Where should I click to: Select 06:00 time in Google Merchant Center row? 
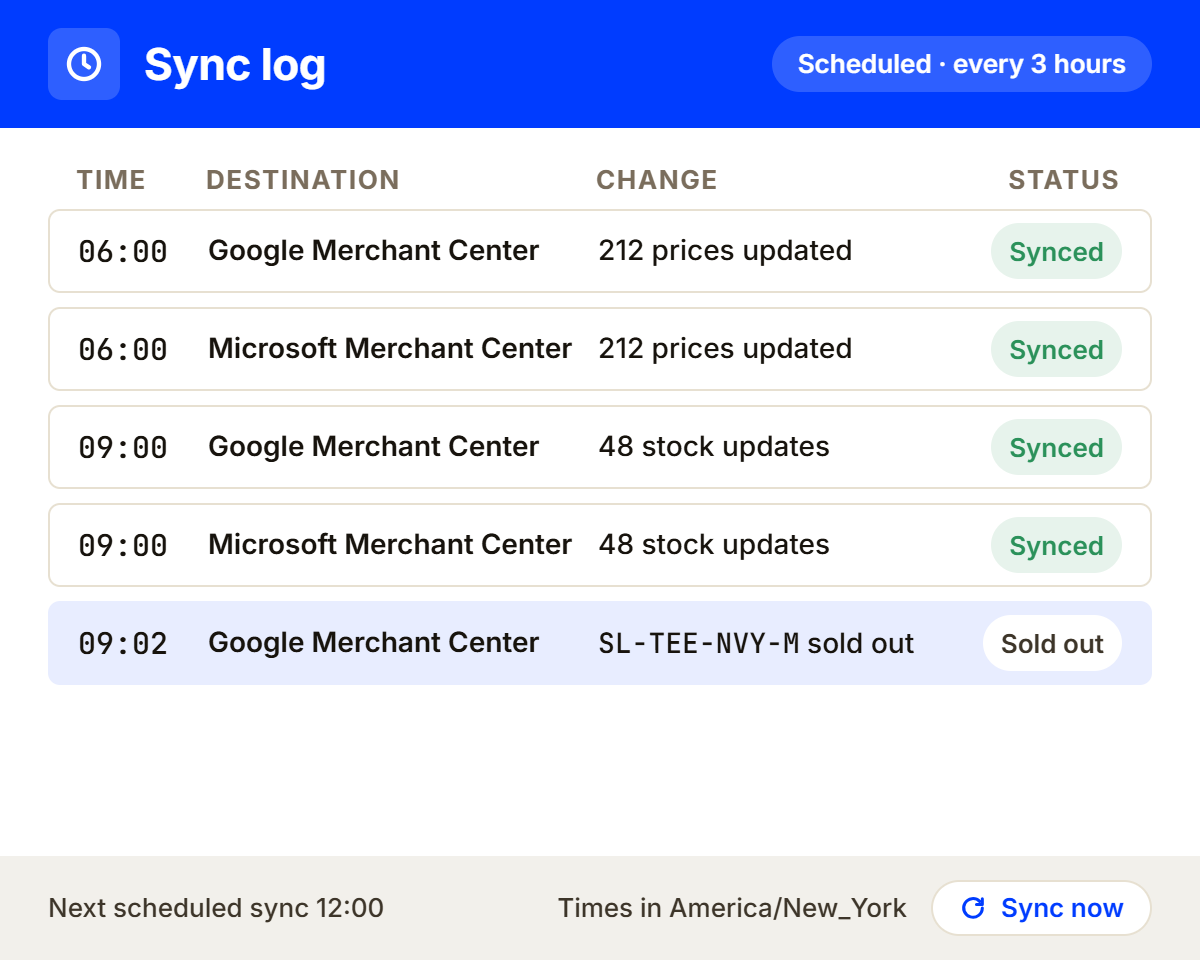(x=123, y=252)
